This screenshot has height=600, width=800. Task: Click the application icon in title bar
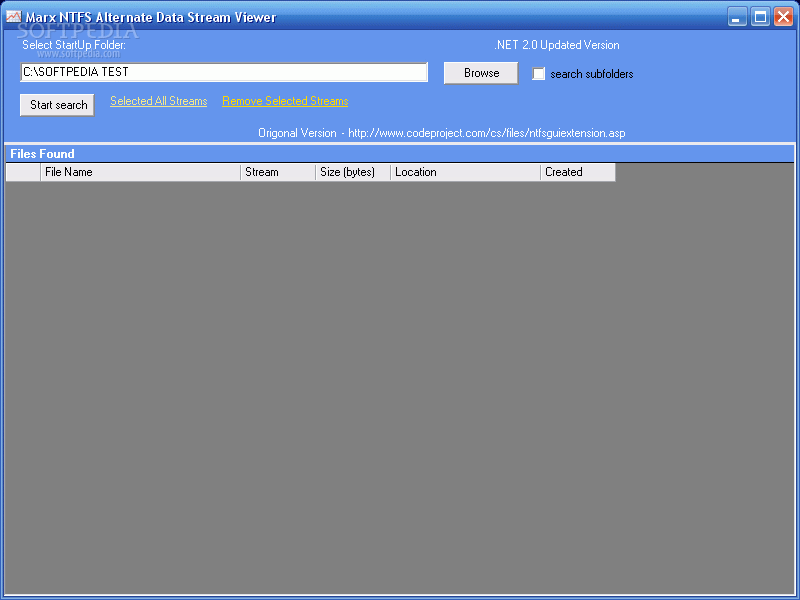tap(13, 16)
